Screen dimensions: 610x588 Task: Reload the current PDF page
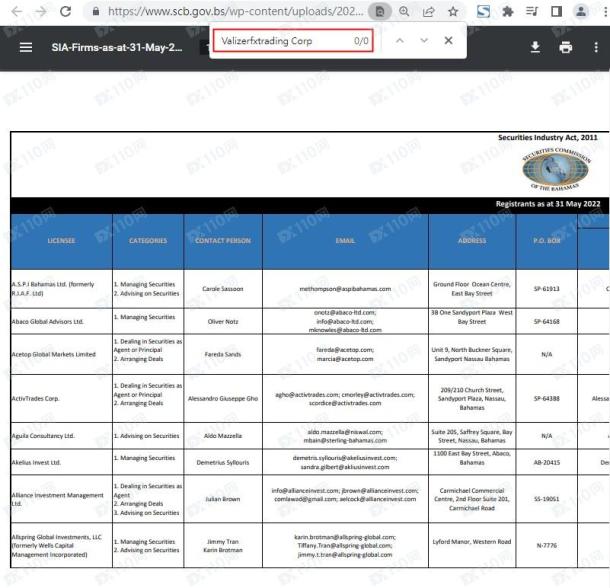coord(65,11)
